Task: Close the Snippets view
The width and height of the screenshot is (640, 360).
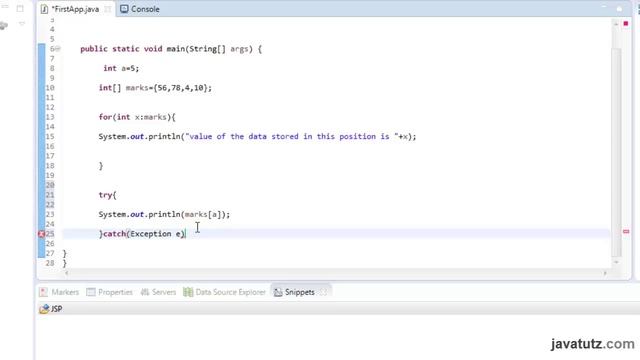Action: tap(323, 292)
